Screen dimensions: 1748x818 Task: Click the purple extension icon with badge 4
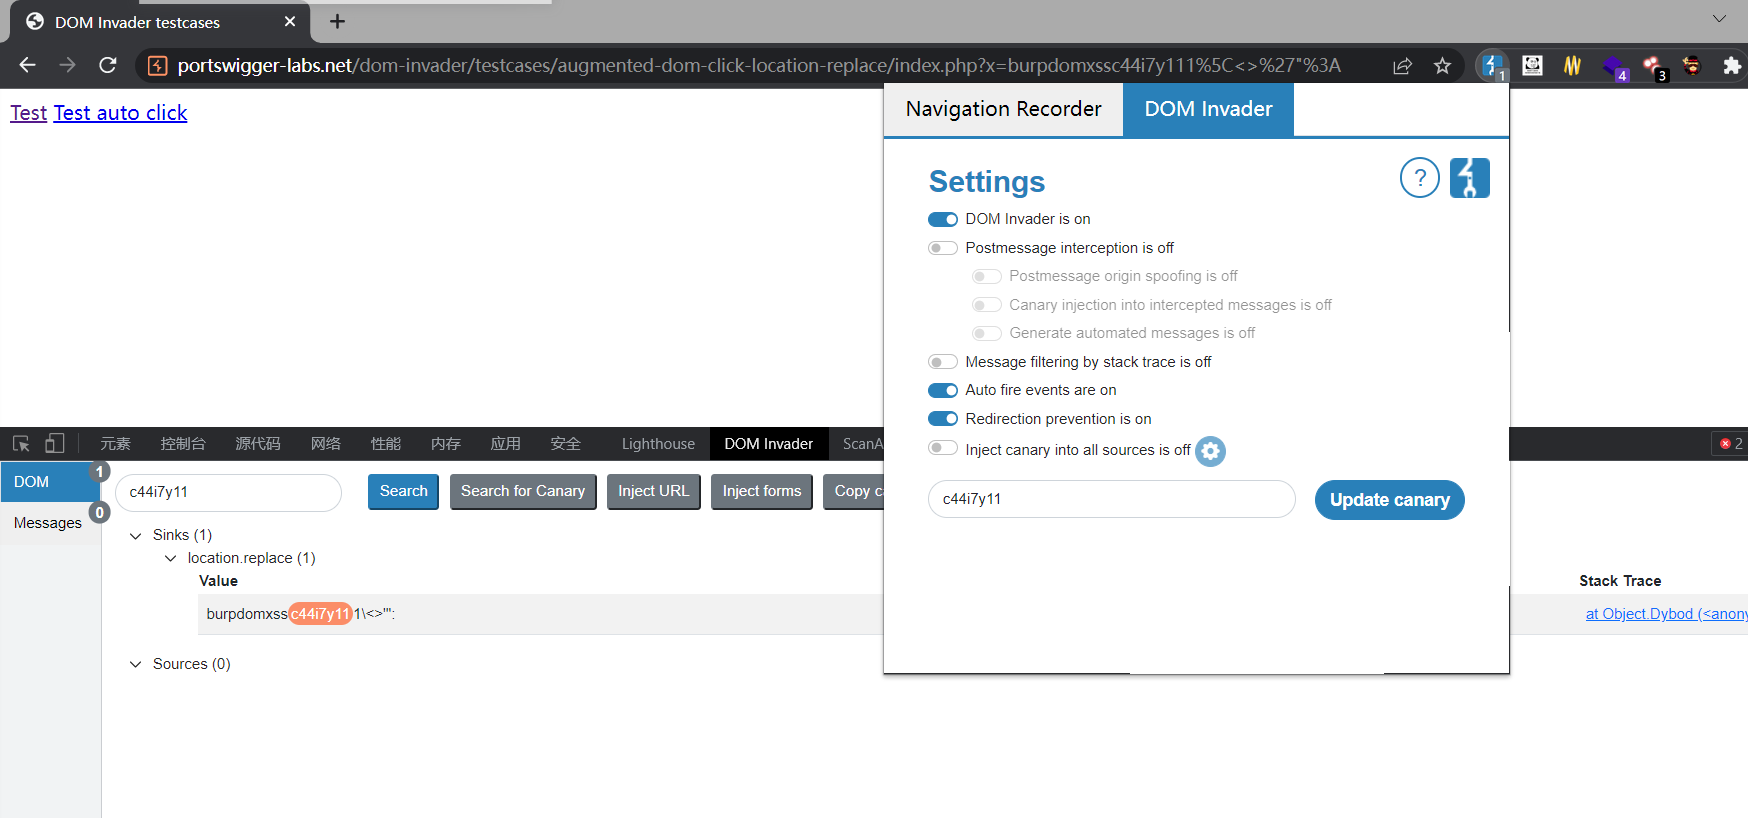click(x=1613, y=67)
